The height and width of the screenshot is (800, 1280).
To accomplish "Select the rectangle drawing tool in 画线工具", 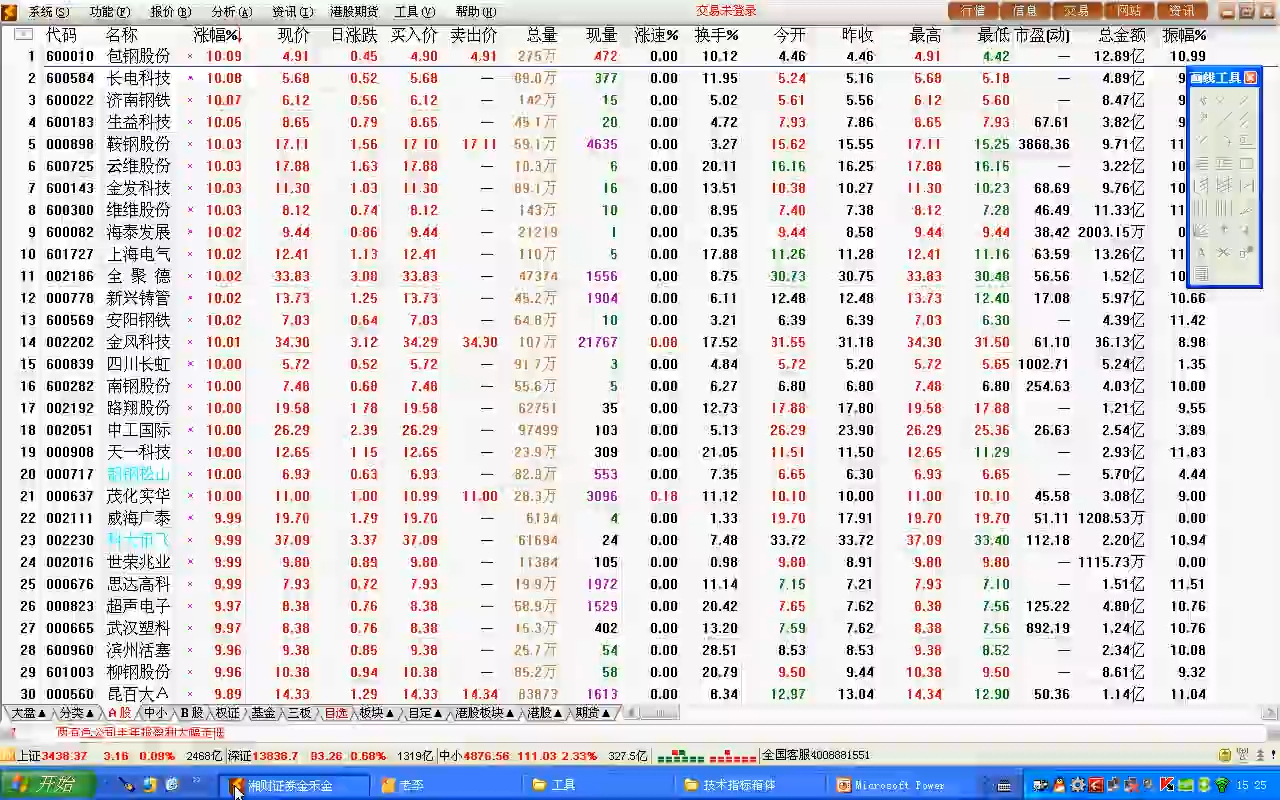I will click(x=1245, y=162).
